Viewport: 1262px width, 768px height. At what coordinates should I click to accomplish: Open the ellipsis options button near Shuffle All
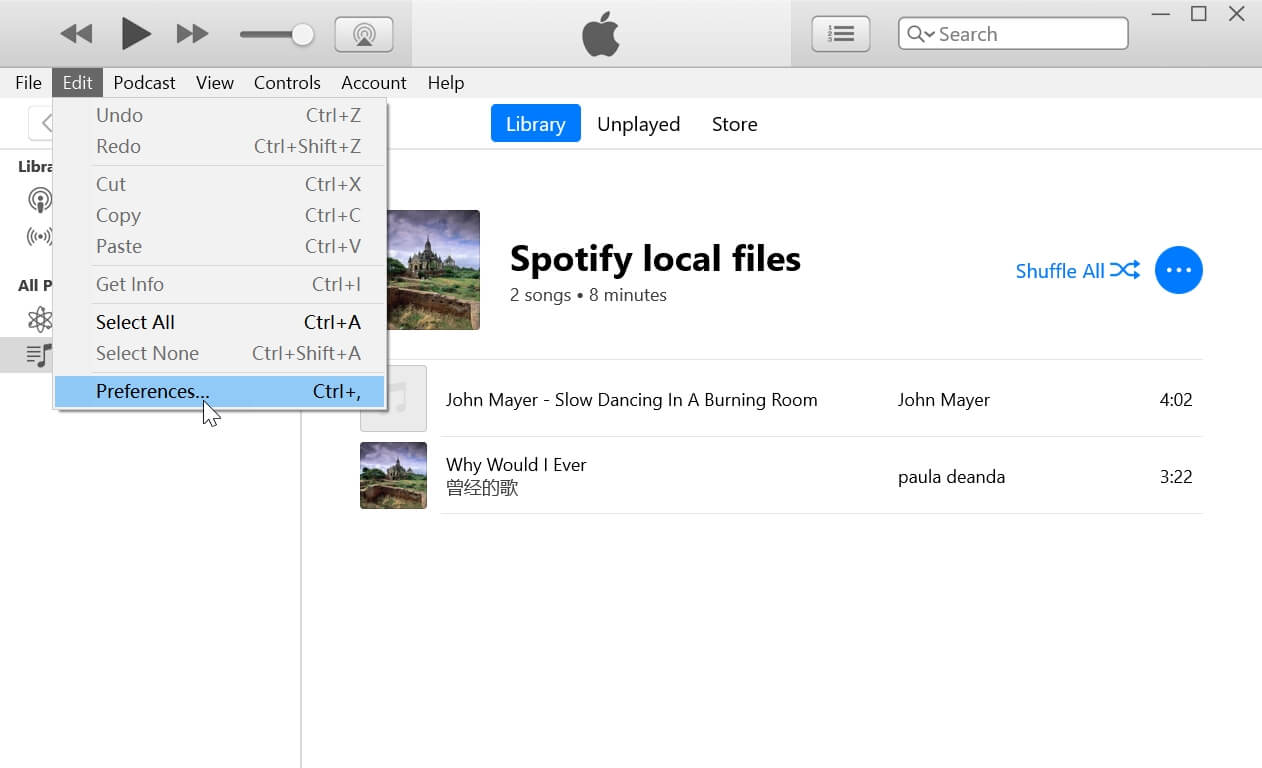click(1178, 270)
